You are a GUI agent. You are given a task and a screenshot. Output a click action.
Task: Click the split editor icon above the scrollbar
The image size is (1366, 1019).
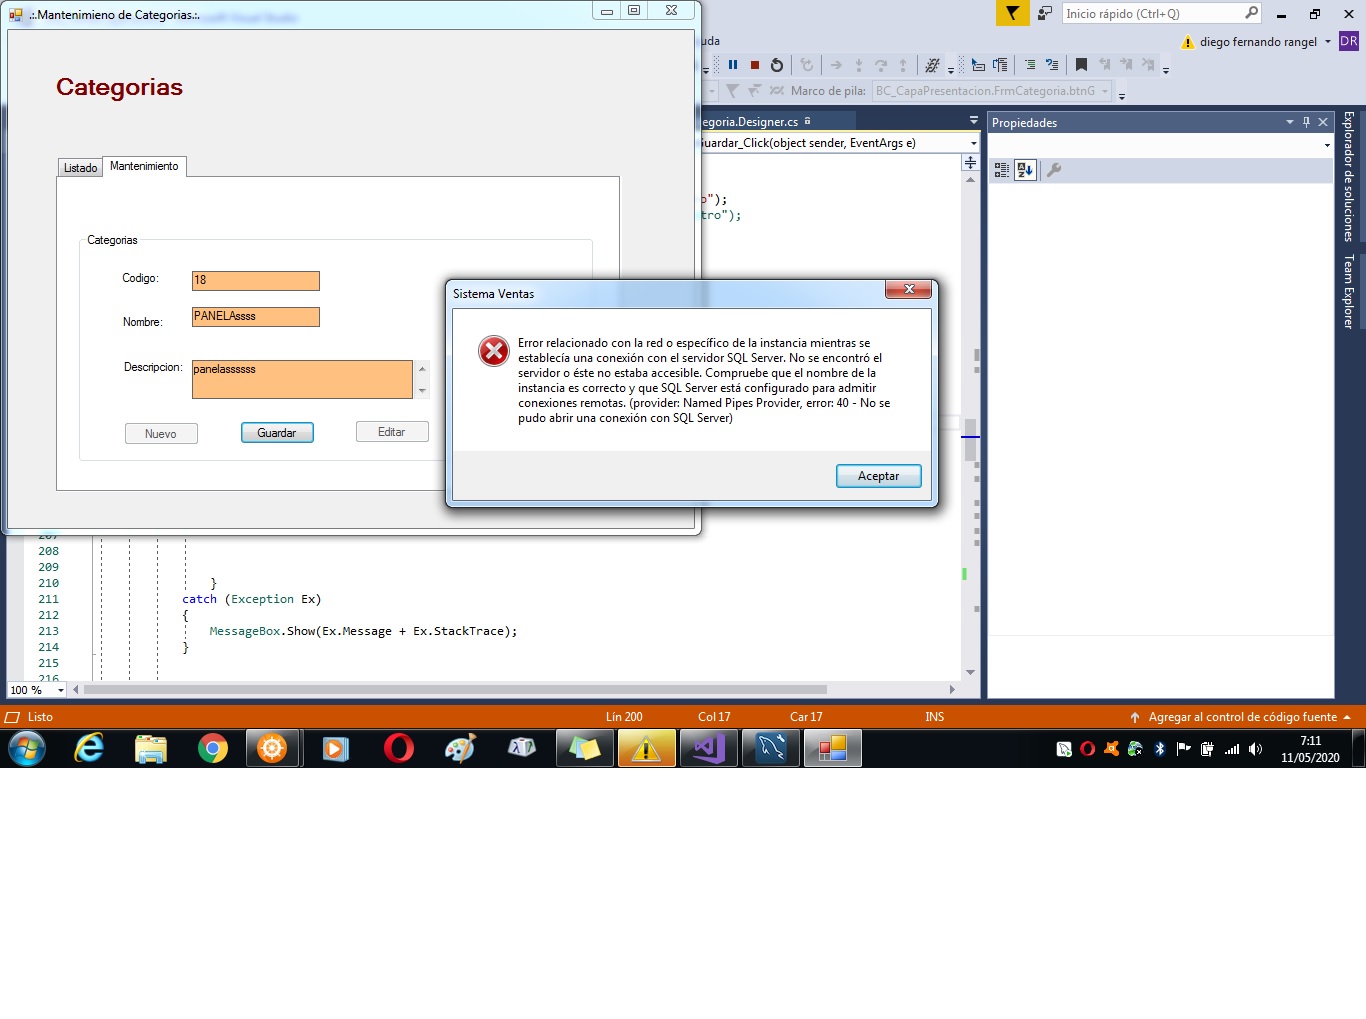(970, 162)
